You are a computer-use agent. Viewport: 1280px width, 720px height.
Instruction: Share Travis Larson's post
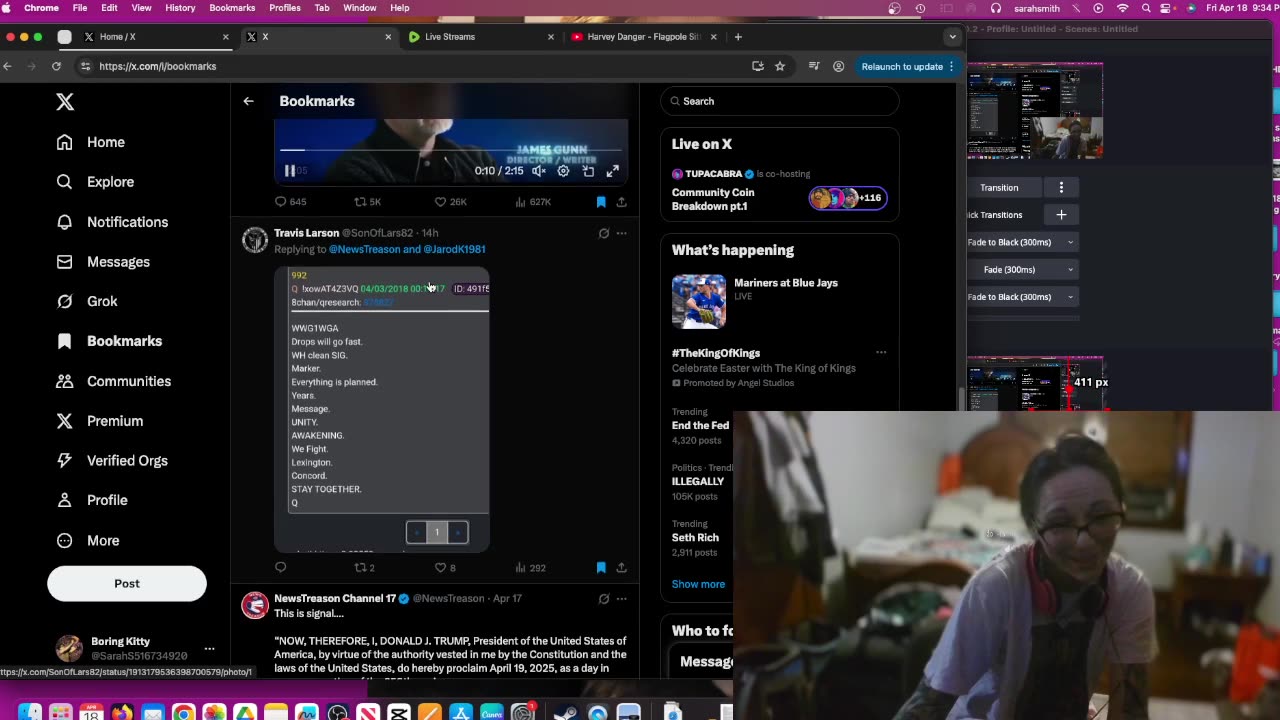[x=621, y=568]
